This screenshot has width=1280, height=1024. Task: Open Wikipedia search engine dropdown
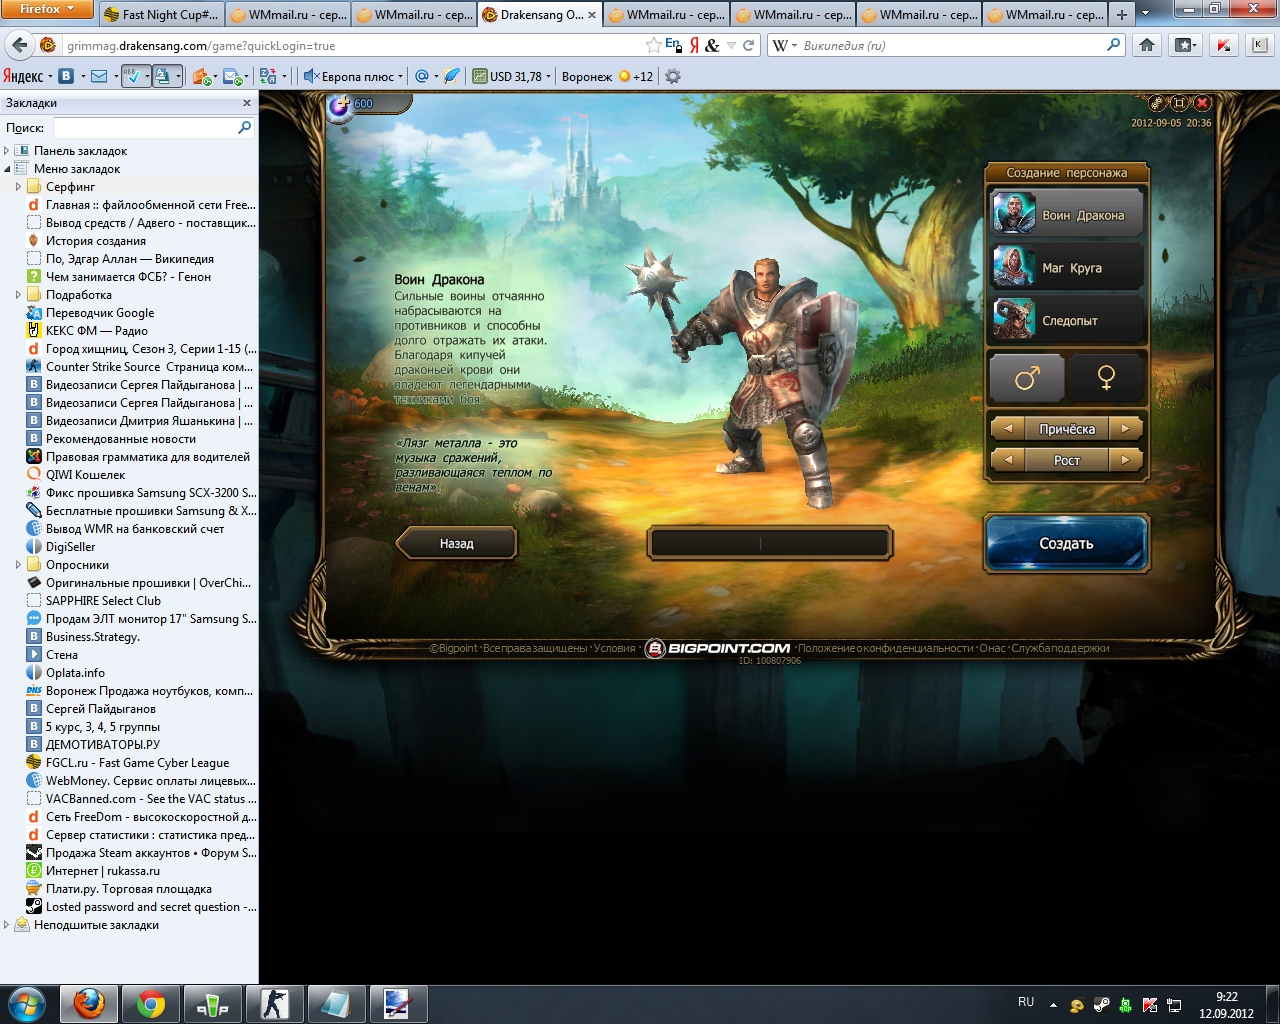[784, 45]
